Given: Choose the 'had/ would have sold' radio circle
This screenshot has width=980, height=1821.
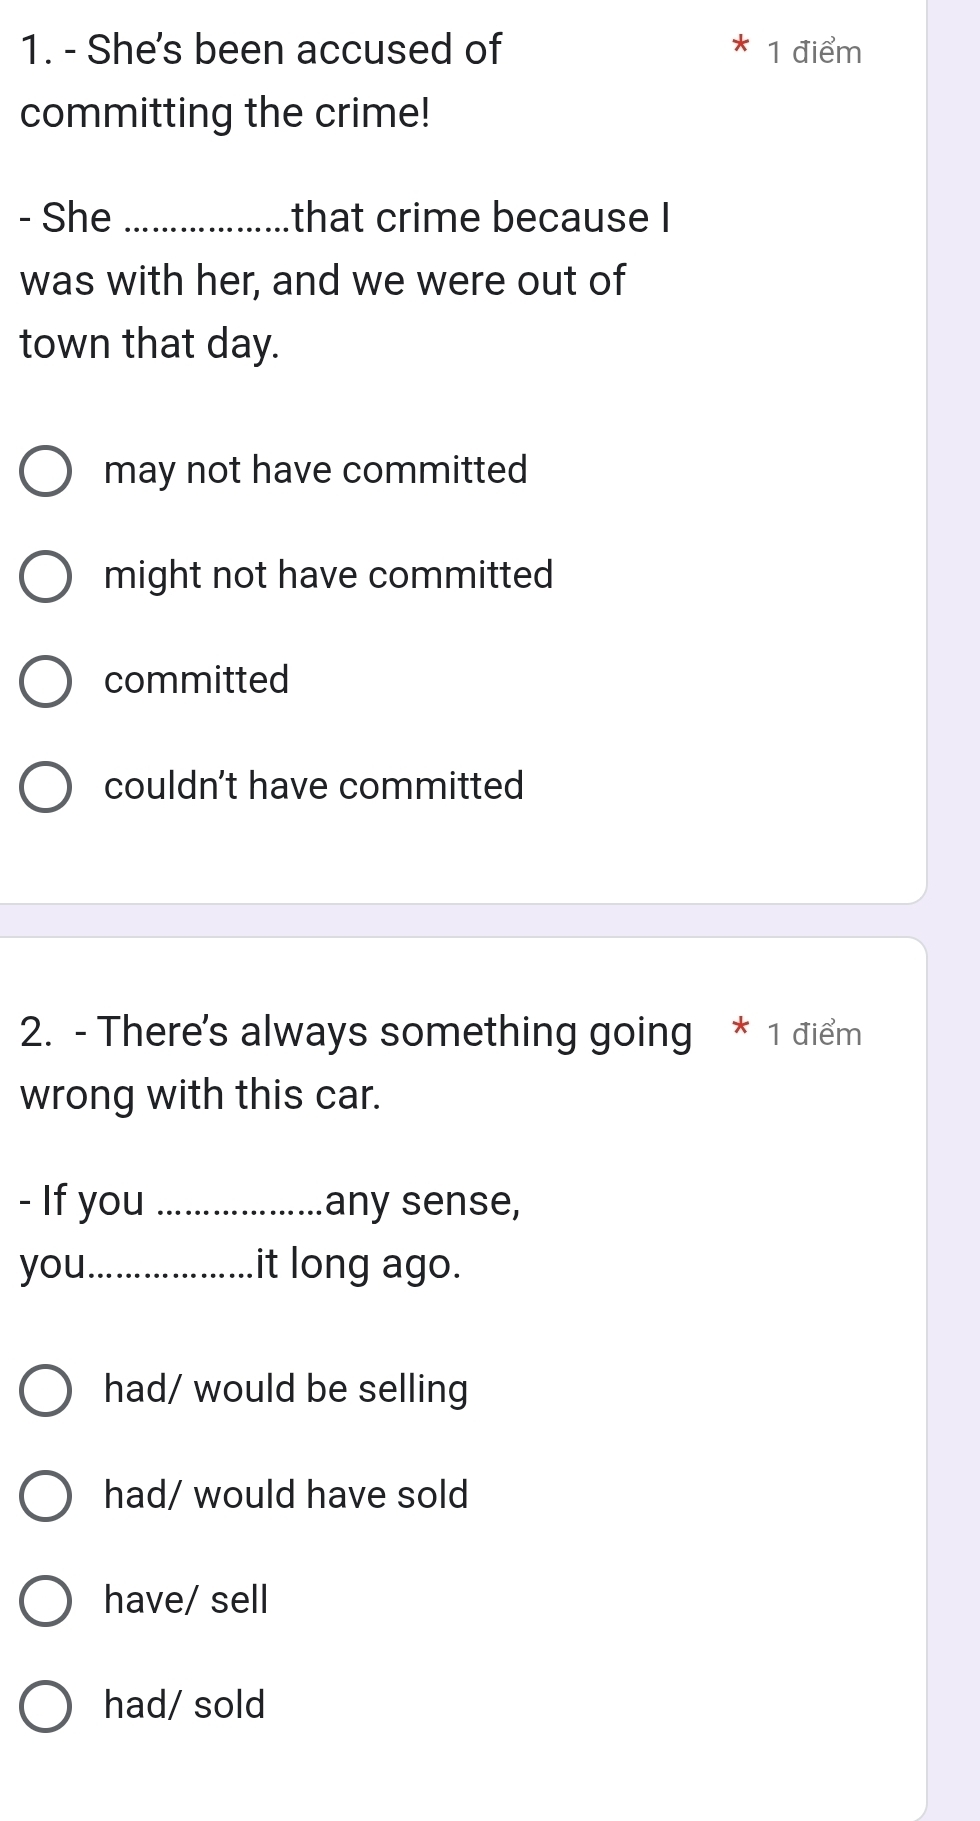Looking at the screenshot, I should point(46,1495).
